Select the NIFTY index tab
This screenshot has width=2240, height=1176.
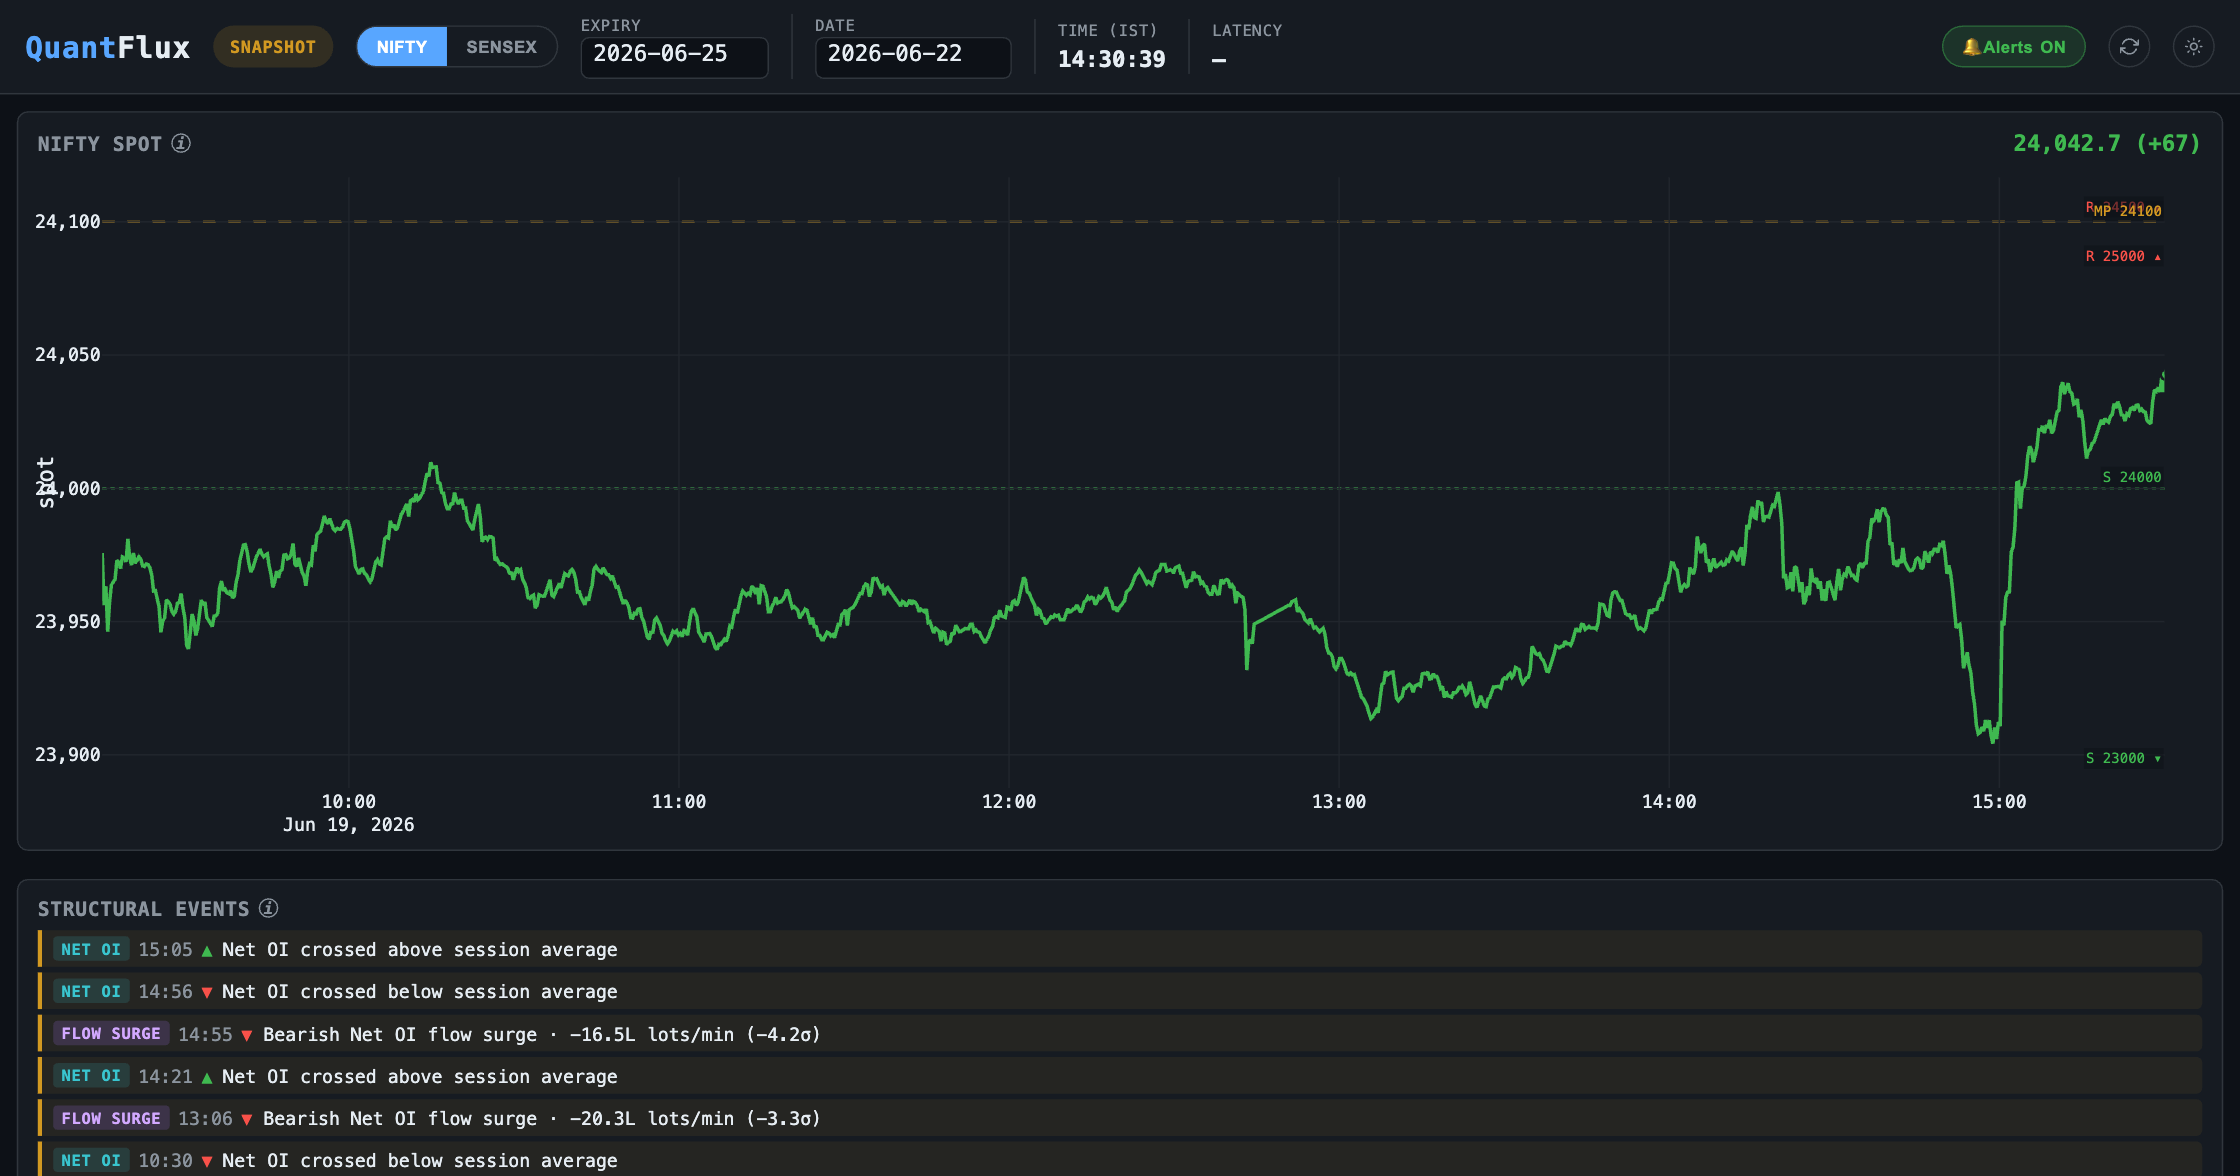click(402, 47)
